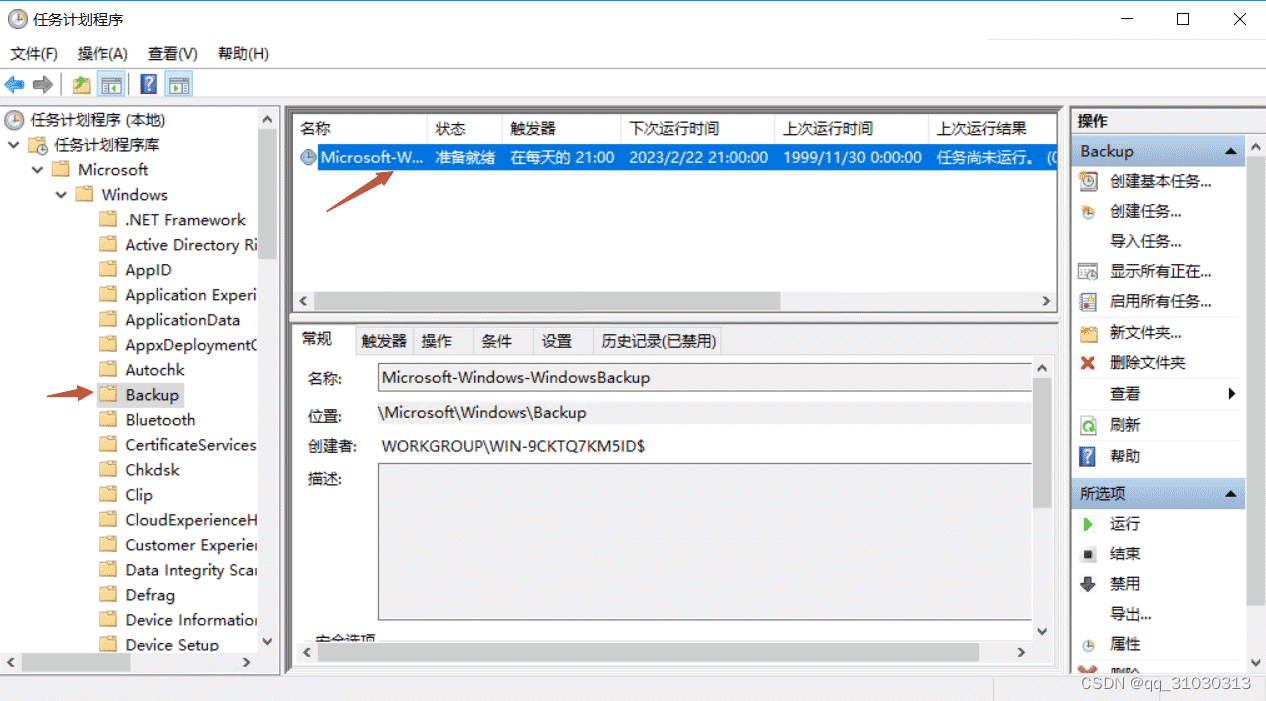Image resolution: width=1266 pixels, height=701 pixels.
Task: Click the up one level folder icon
Action: point(81,85)
